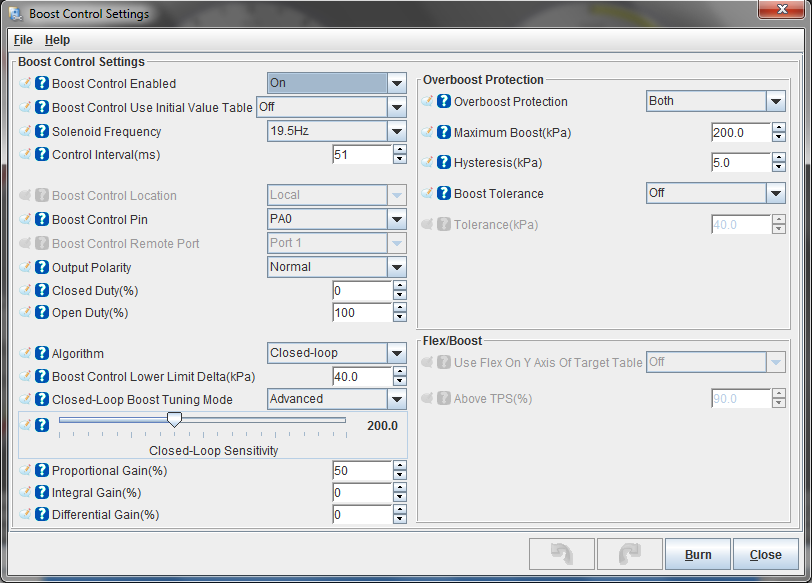Click help icon beside Hysteresis(kPa)
Screen dimensions: 812x583
click(x=444, y=162)
